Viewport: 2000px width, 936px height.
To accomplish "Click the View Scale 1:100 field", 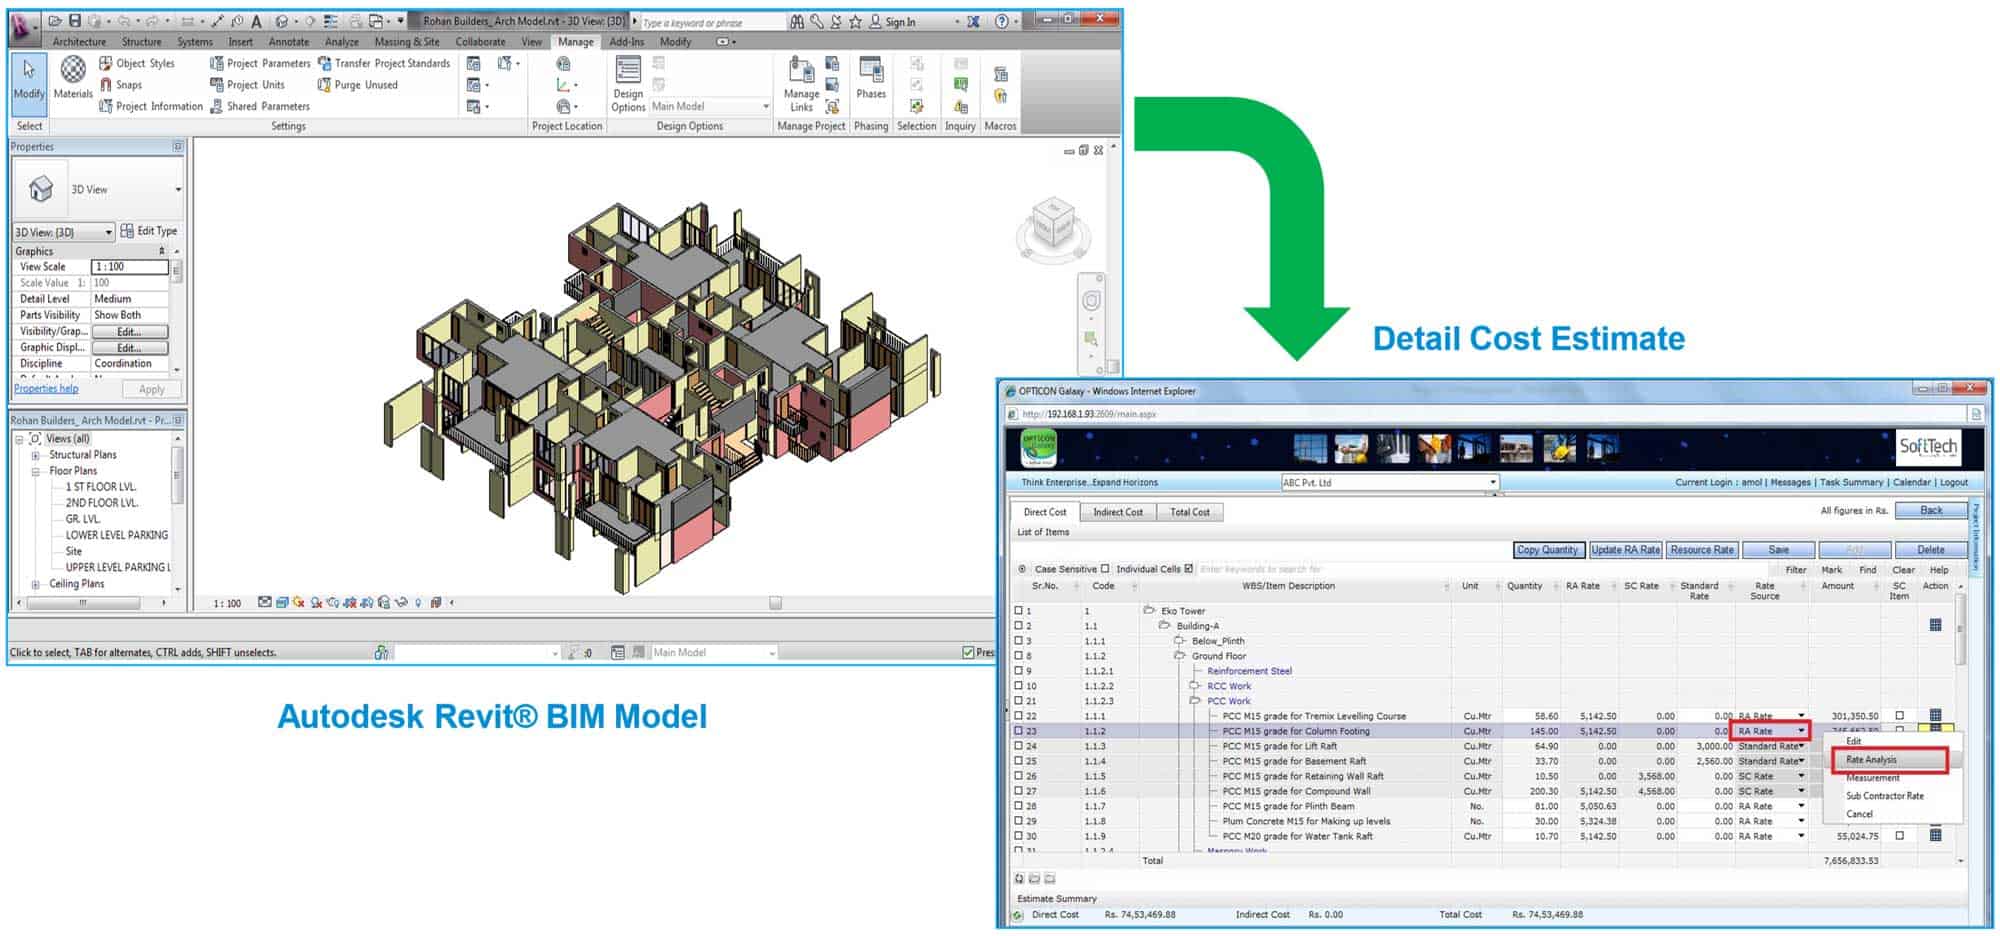I will coord(130,267).
